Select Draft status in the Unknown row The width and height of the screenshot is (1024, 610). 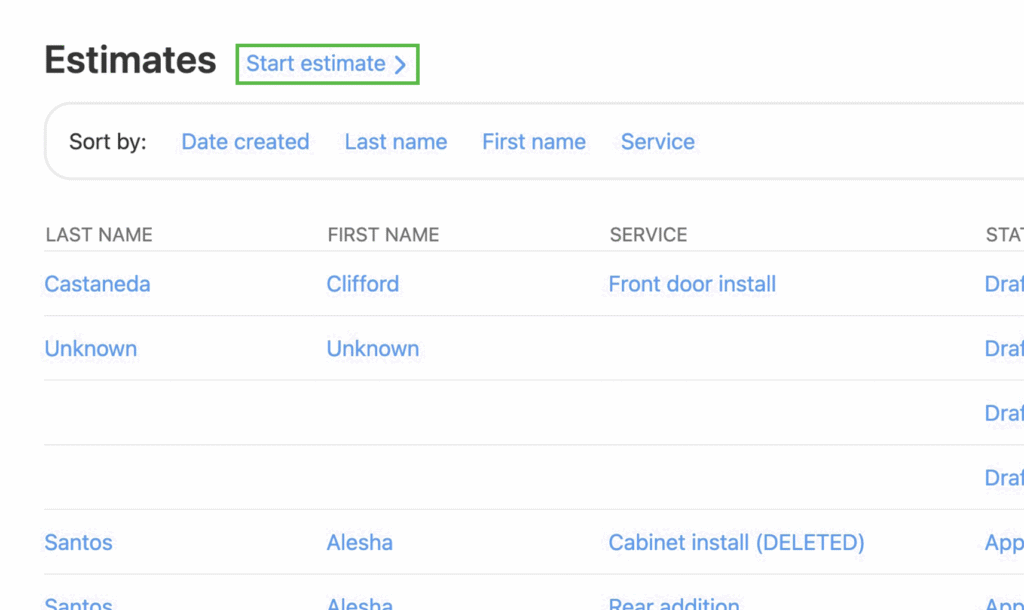[x=1003, y=349]
